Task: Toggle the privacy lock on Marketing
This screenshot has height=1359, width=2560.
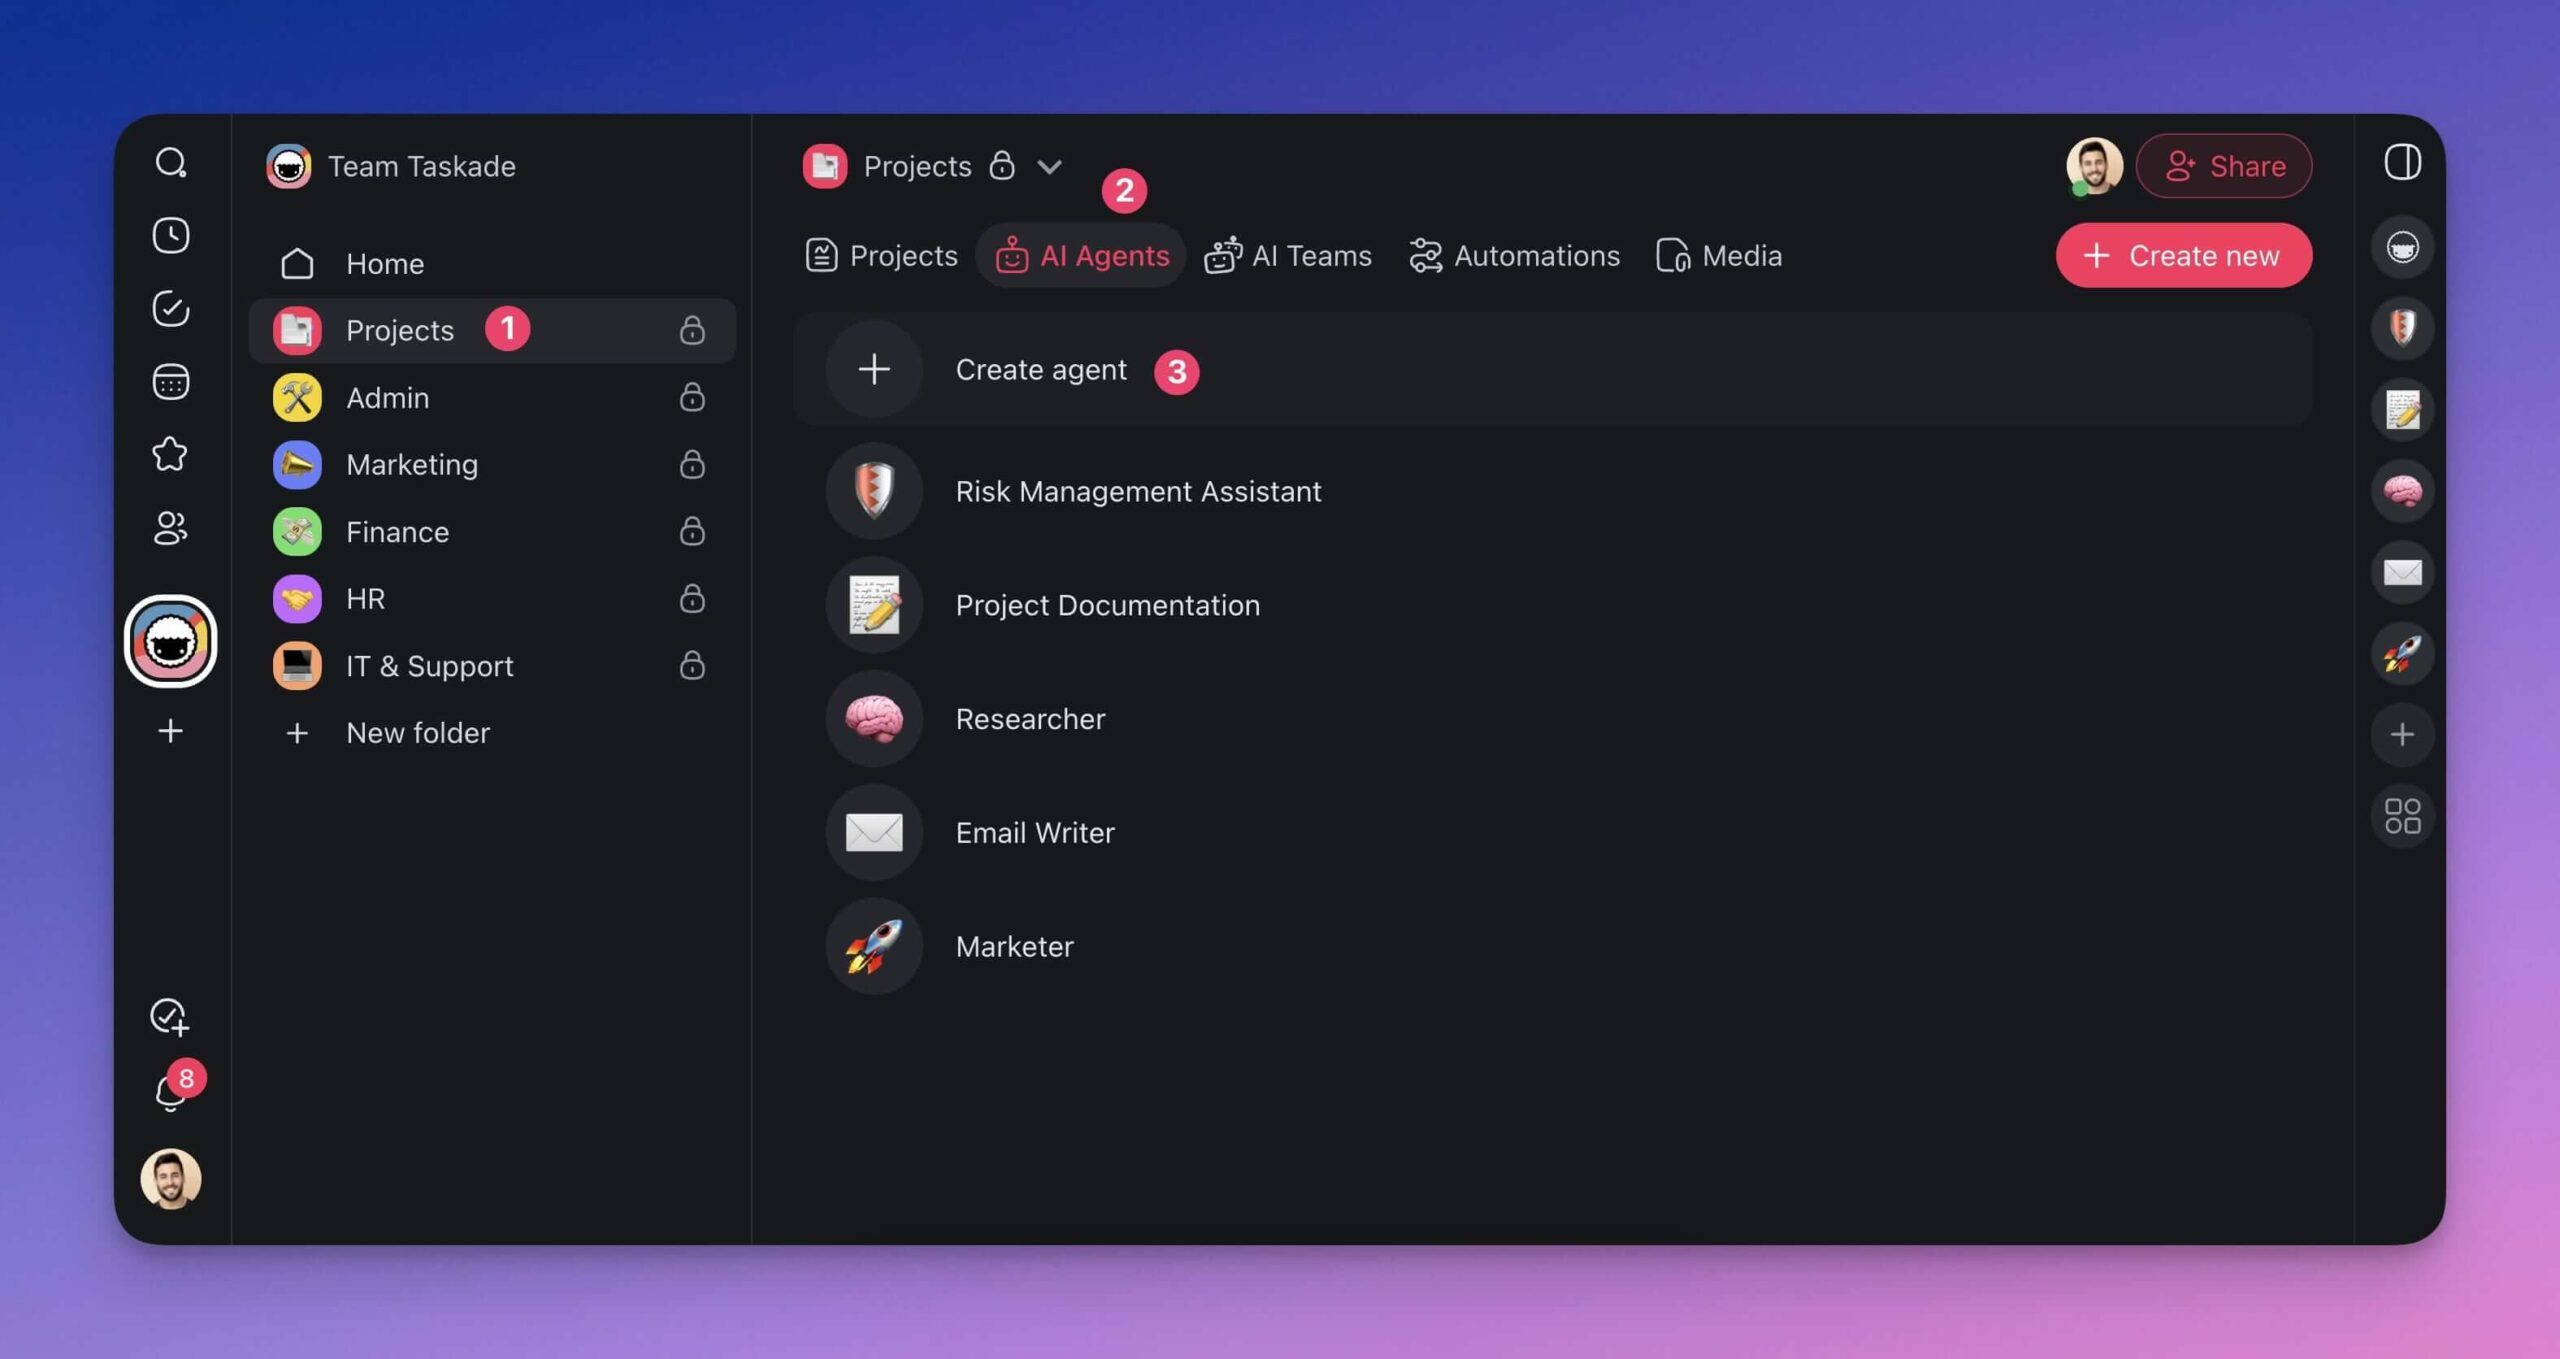Action: point(693,464)
